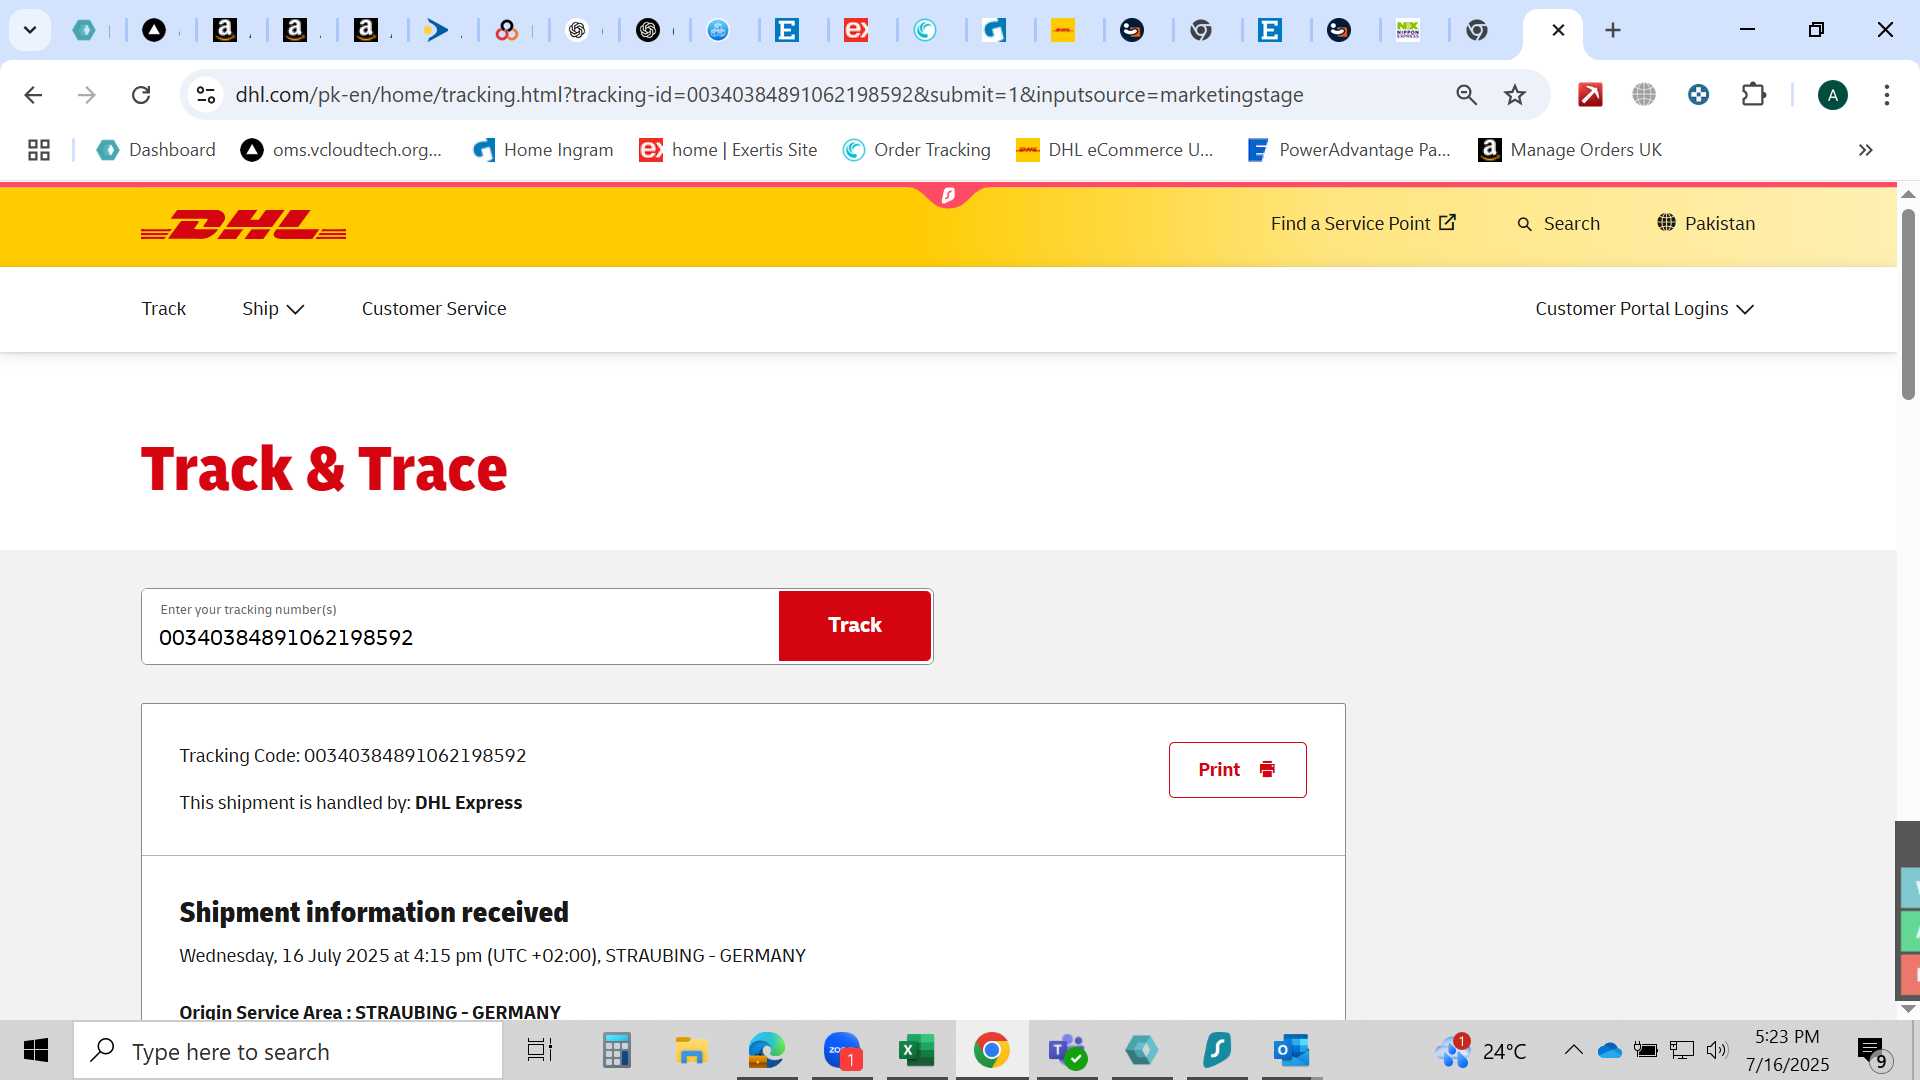The height and width of the screenshot is (1080, 1920).
Task: Go back to previous page
Action: (33, 95)
